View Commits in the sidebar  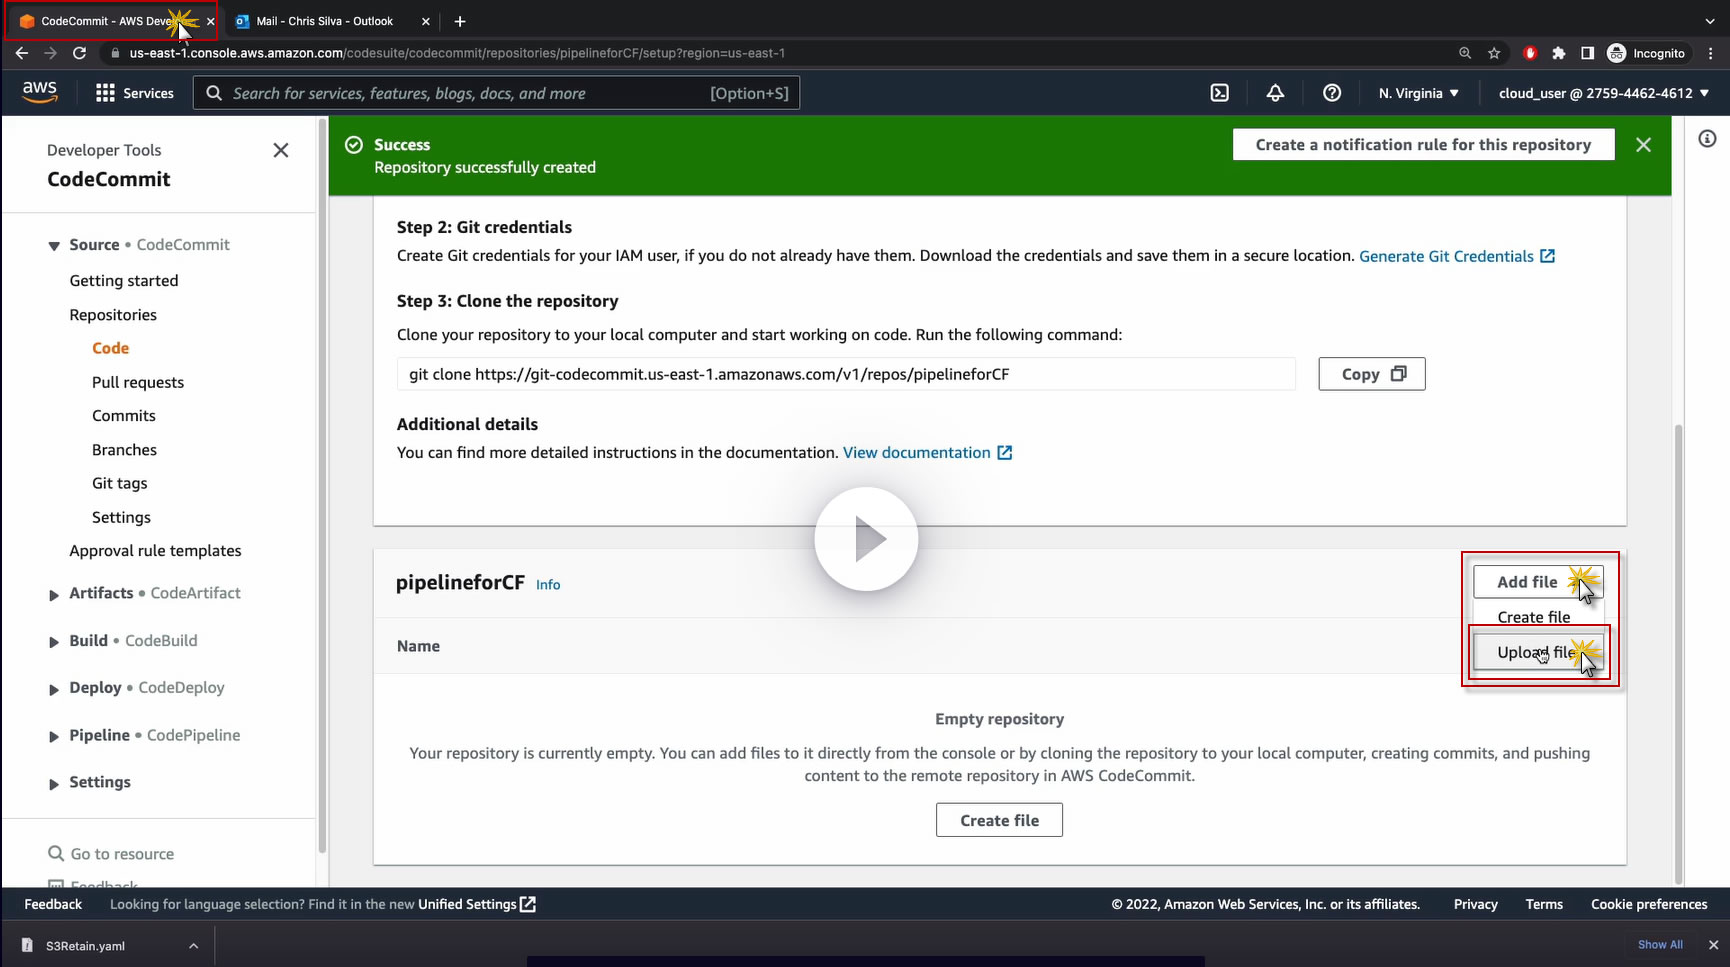pyautogui.click(x=124, y=416)
